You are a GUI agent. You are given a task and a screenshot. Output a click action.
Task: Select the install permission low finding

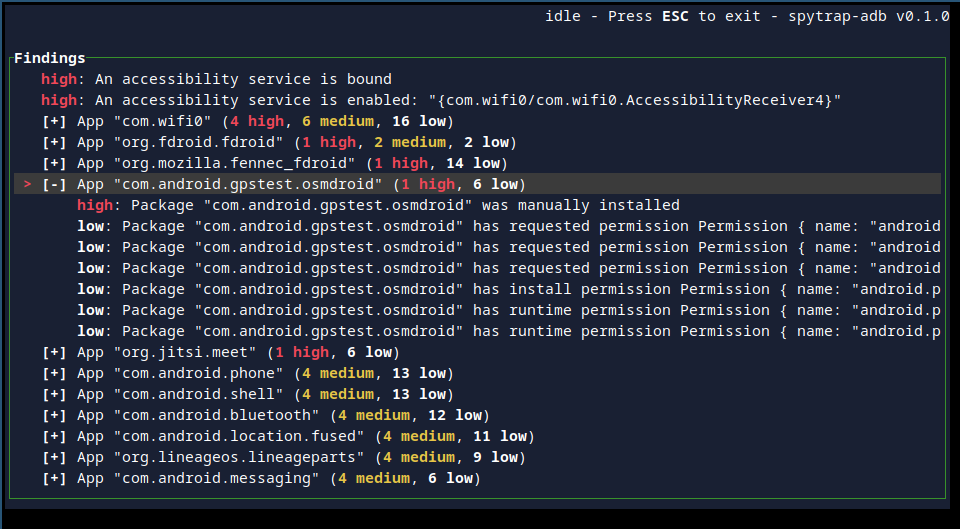coord(509,290)
